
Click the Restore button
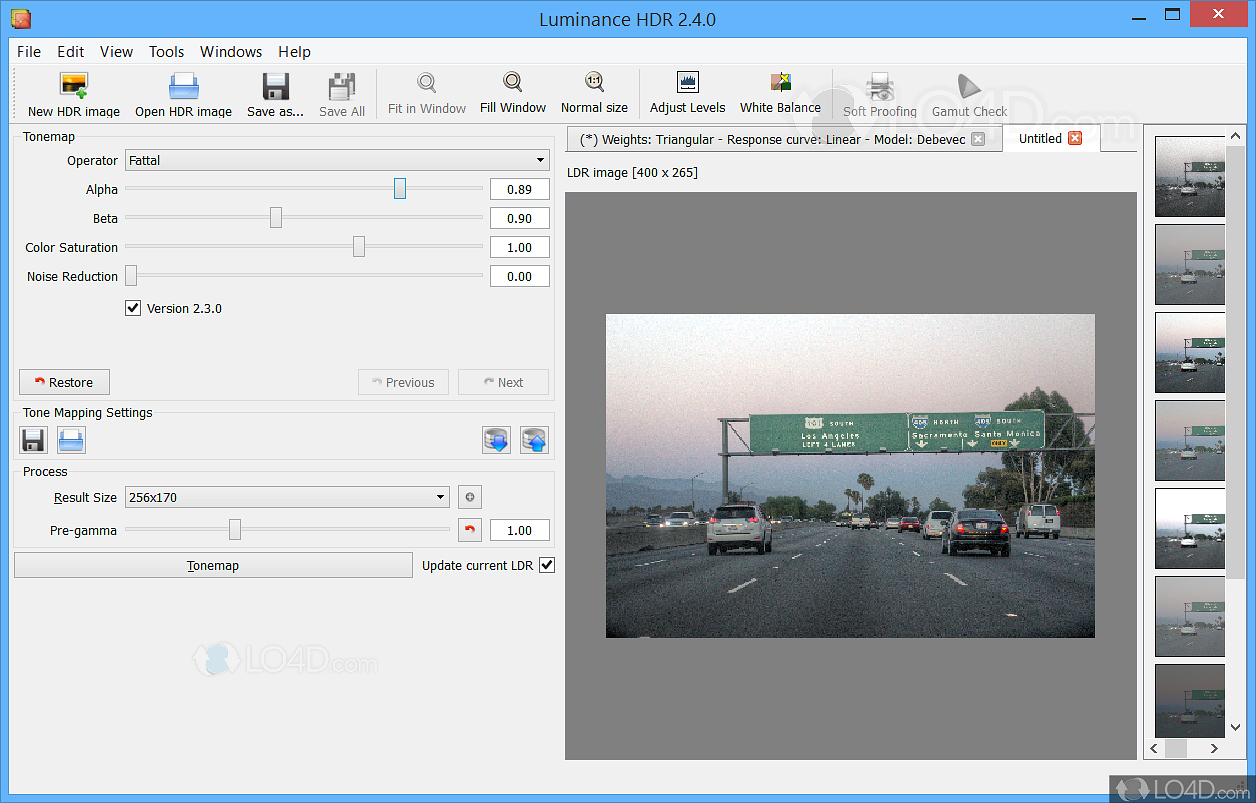click(64, 382)
